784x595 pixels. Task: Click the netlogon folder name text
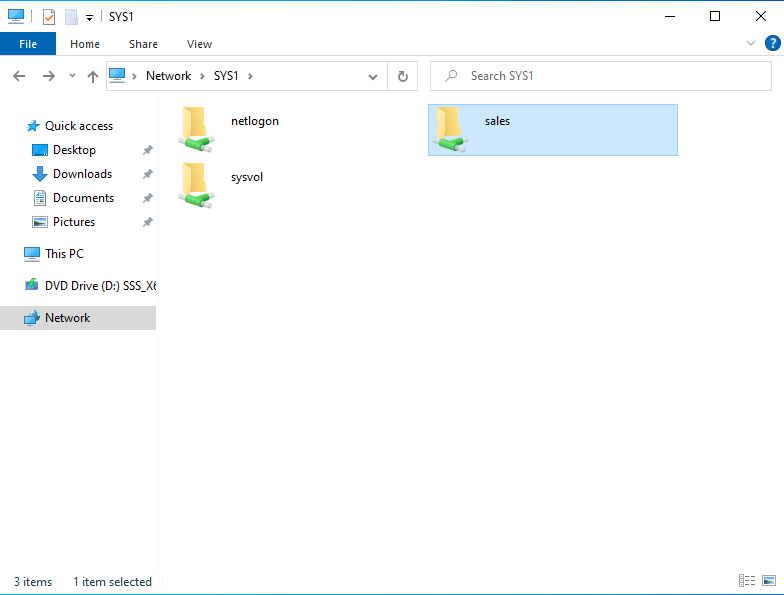coord(255,122)
